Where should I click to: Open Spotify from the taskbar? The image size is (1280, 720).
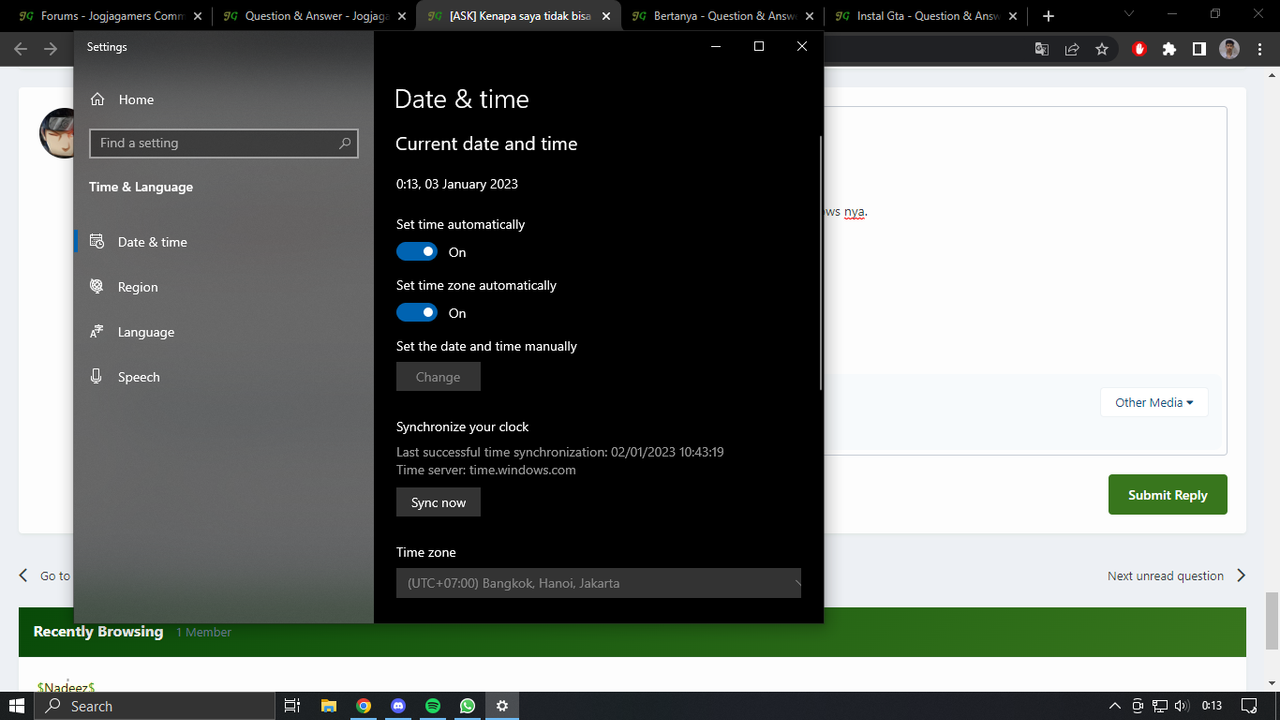pyautogui.click(x=433, y=706)
